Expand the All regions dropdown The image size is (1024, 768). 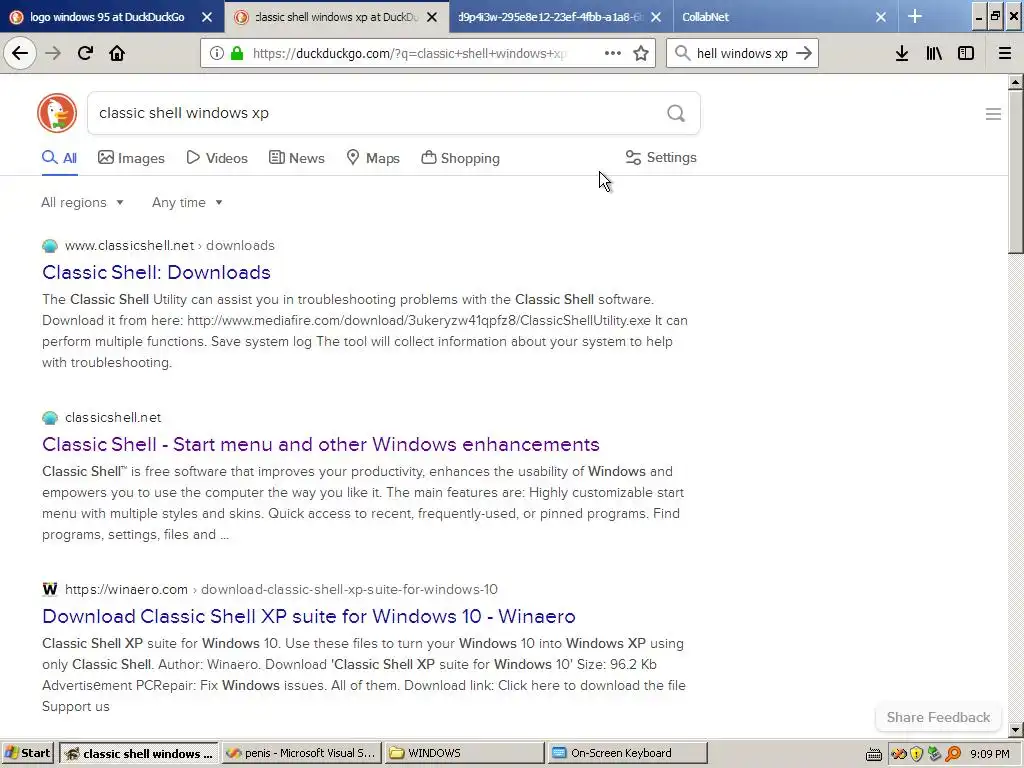pos(82,202)
